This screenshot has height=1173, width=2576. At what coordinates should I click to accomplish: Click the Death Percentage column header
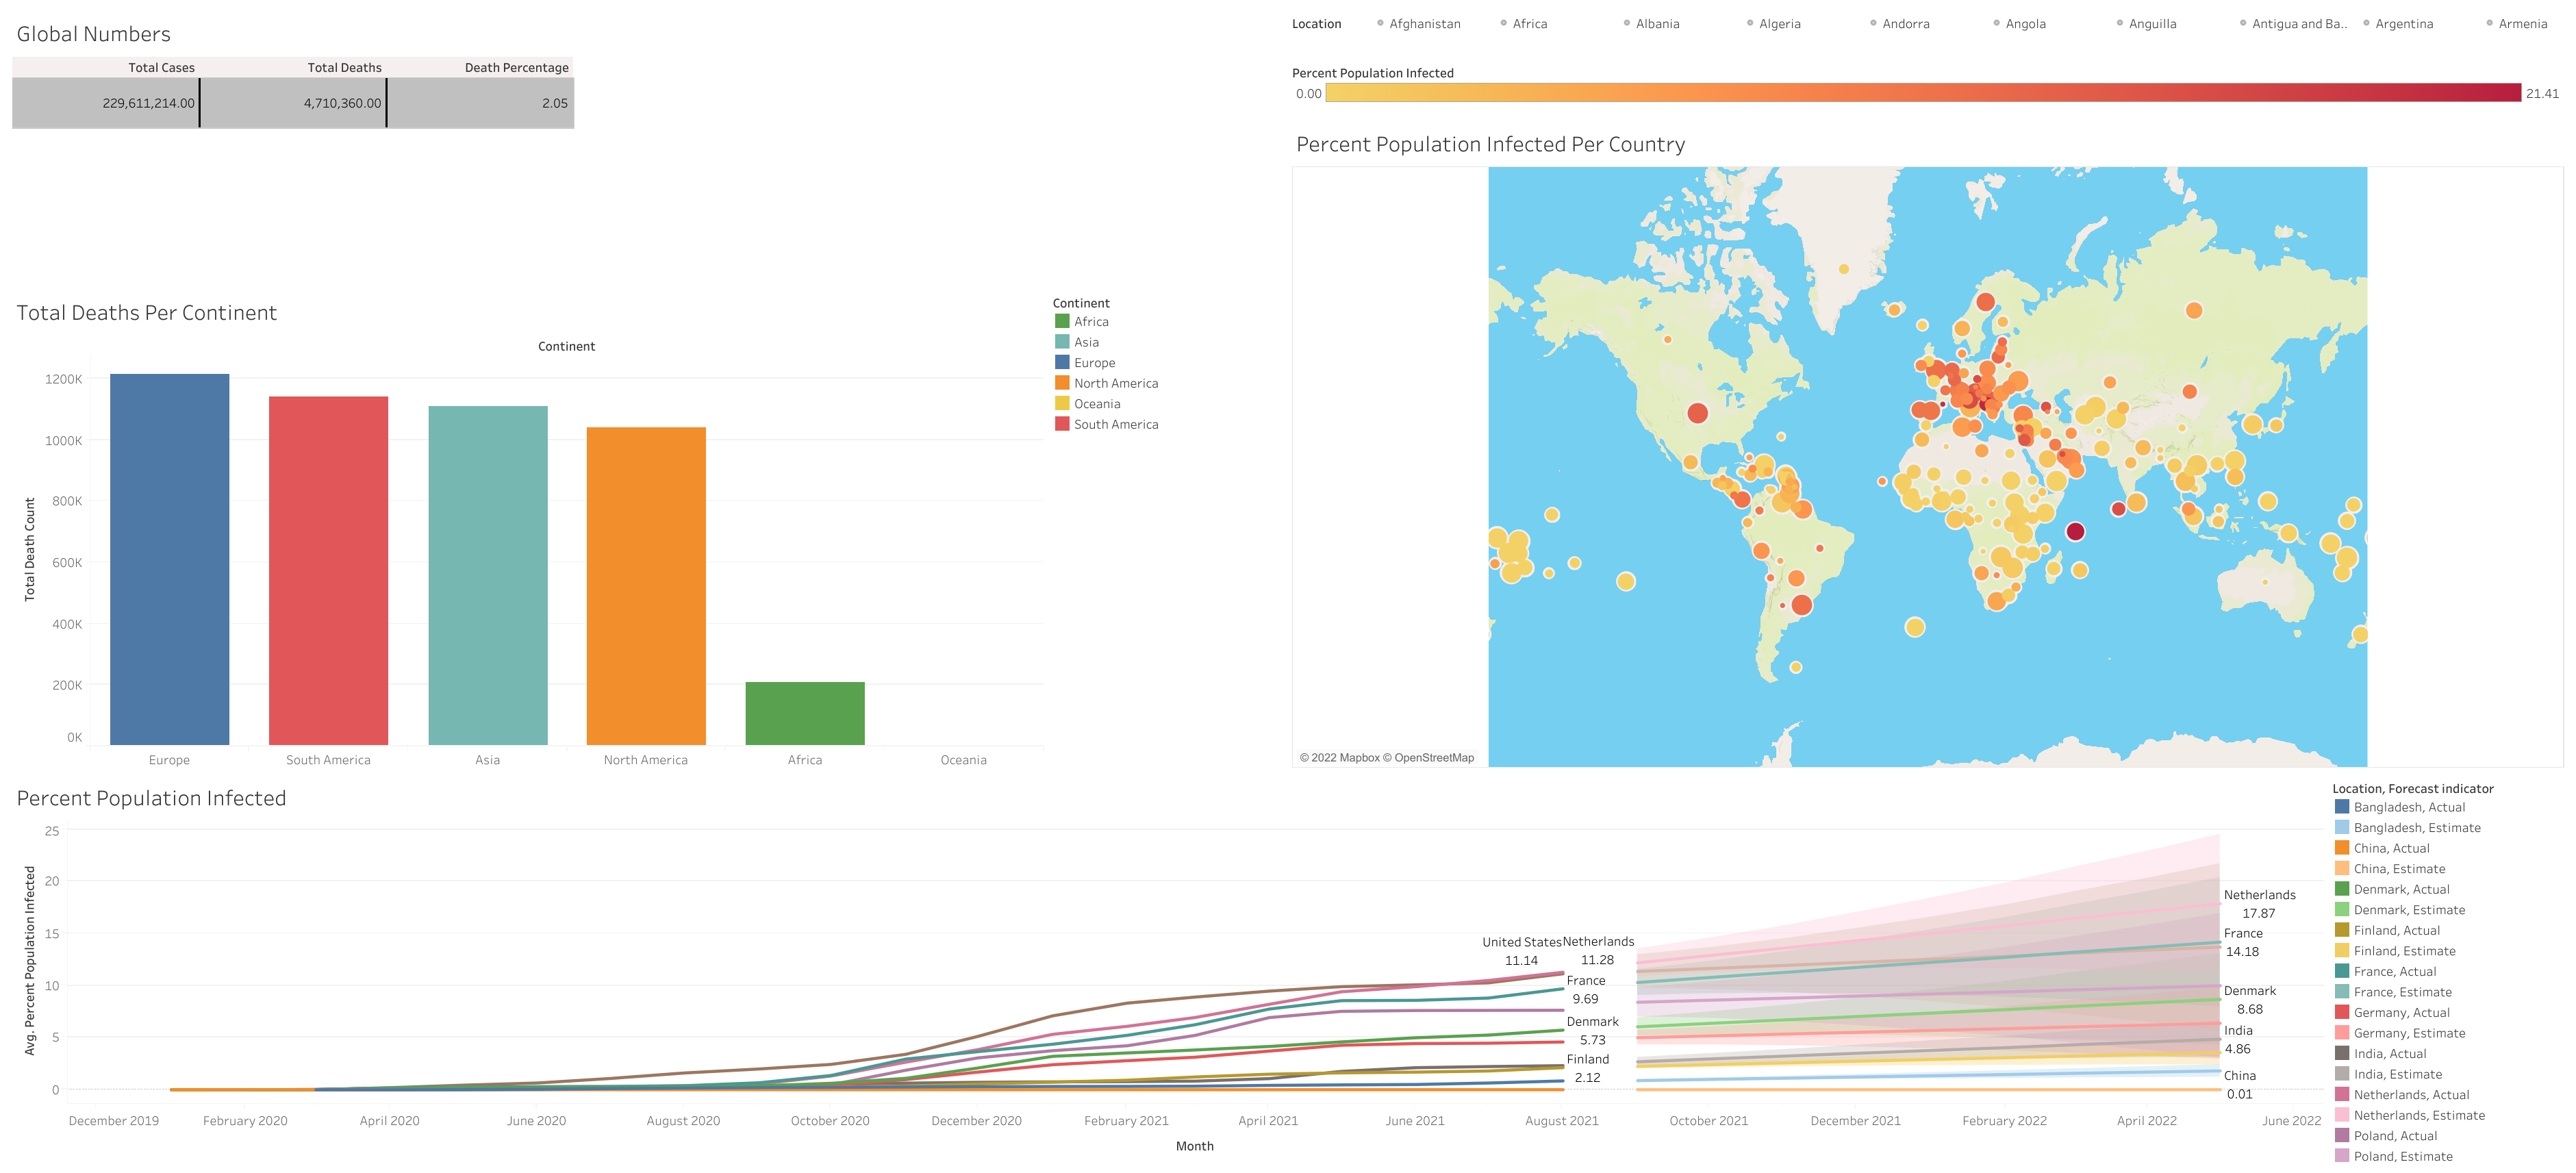(516, 68)
